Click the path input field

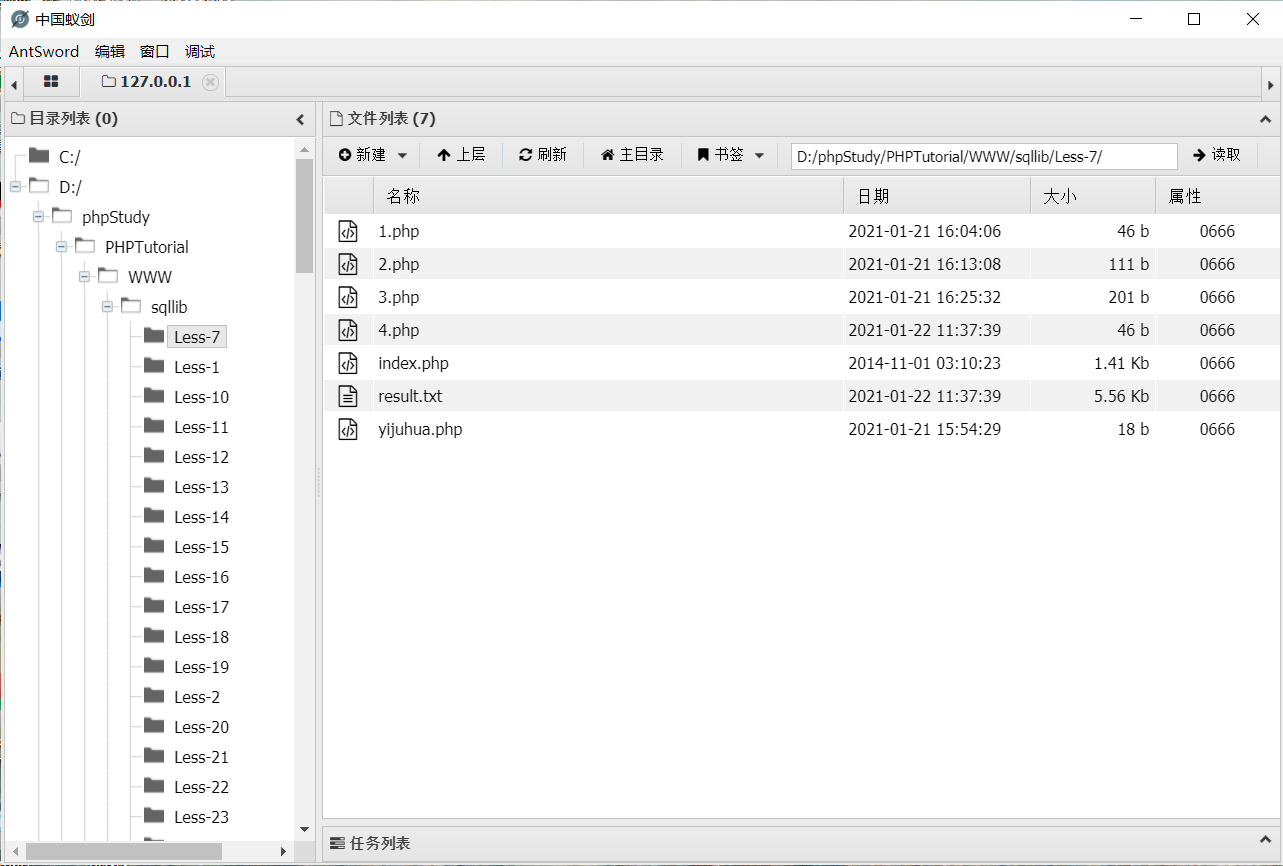coord(983,156)
